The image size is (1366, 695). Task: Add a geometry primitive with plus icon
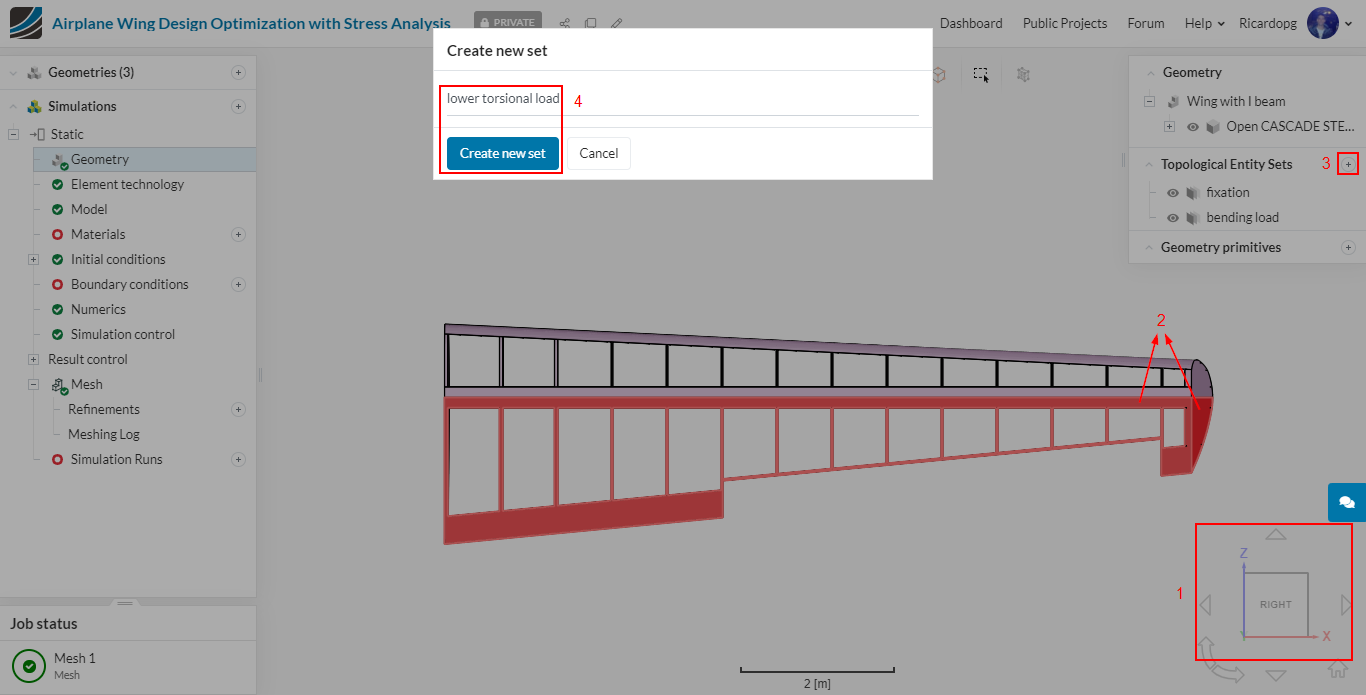[1348, 247]
